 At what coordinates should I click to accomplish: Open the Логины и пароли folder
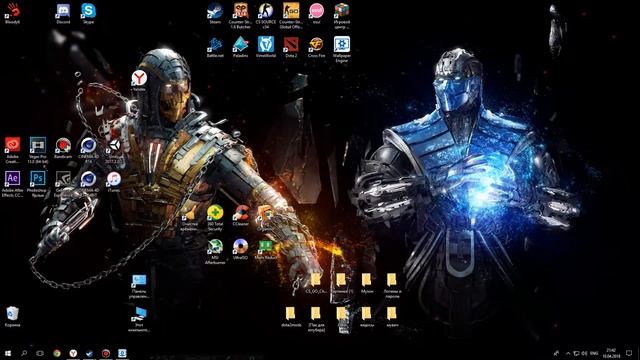(x=392, y=286)
